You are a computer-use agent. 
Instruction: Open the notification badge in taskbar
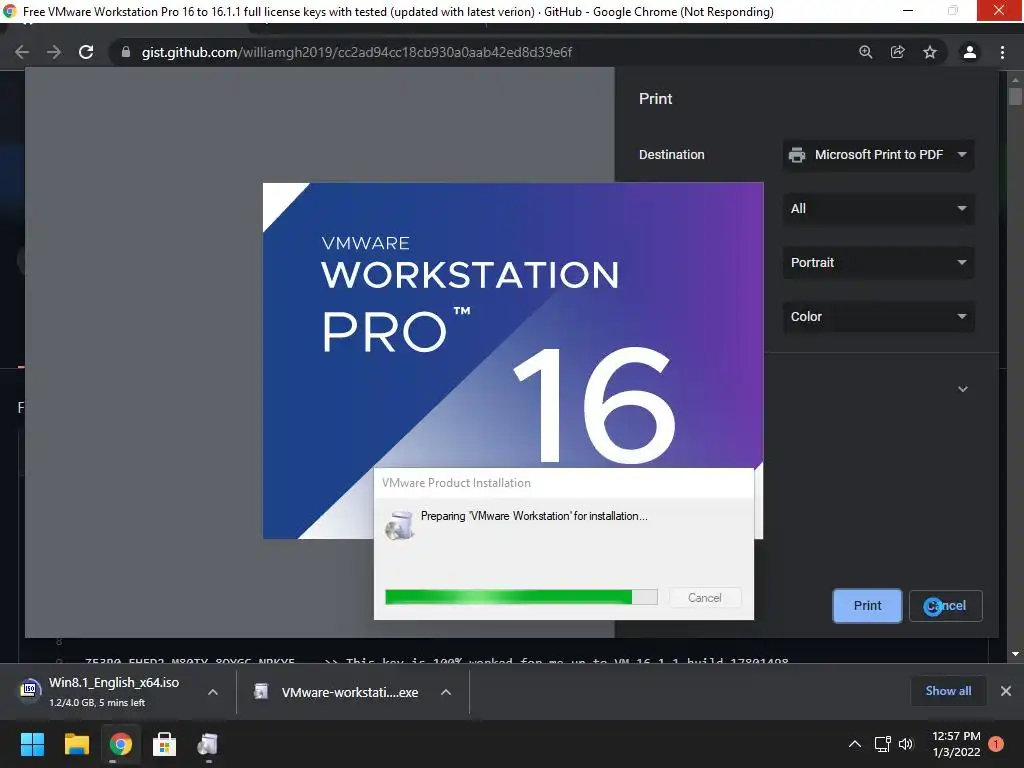click(x=996, y=744)
